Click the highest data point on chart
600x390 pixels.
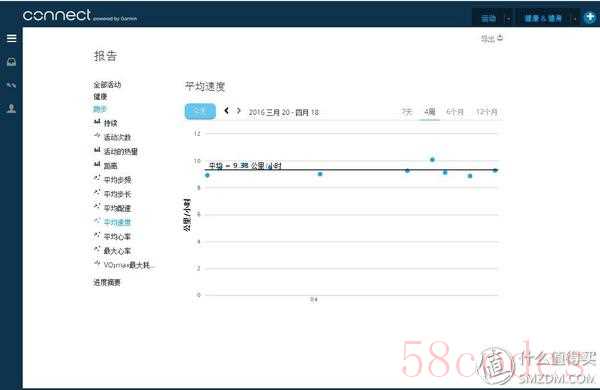coord(432,160)
